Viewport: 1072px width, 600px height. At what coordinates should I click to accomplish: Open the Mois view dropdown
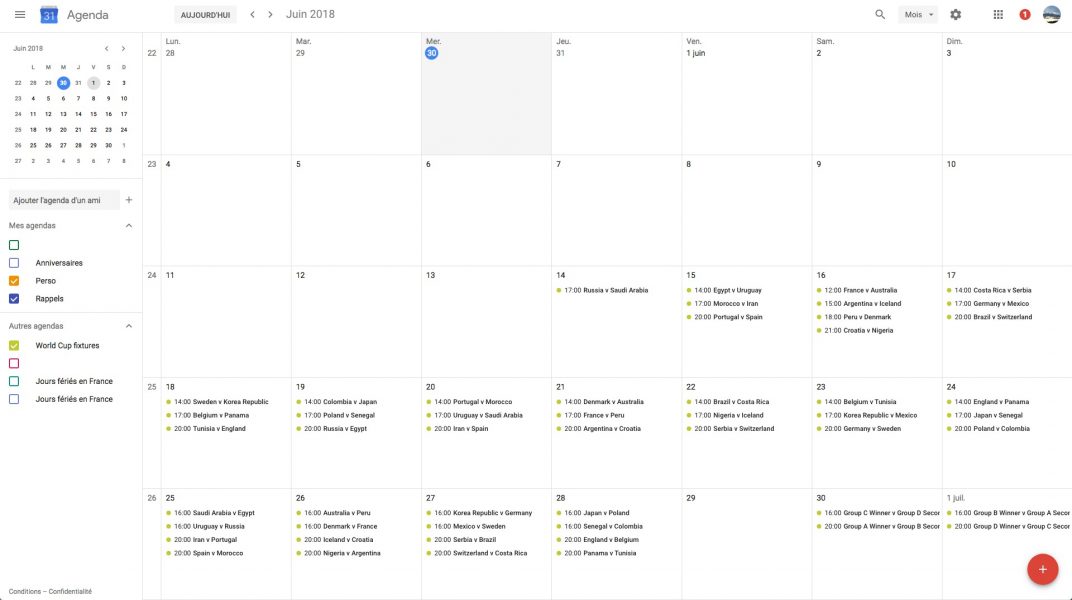coord(918,14)
